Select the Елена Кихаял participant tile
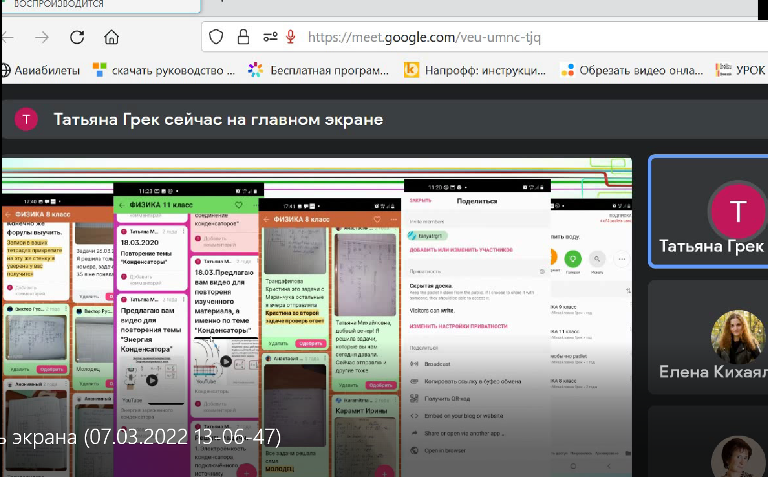 pyautogui.click(x=708, y=337)
